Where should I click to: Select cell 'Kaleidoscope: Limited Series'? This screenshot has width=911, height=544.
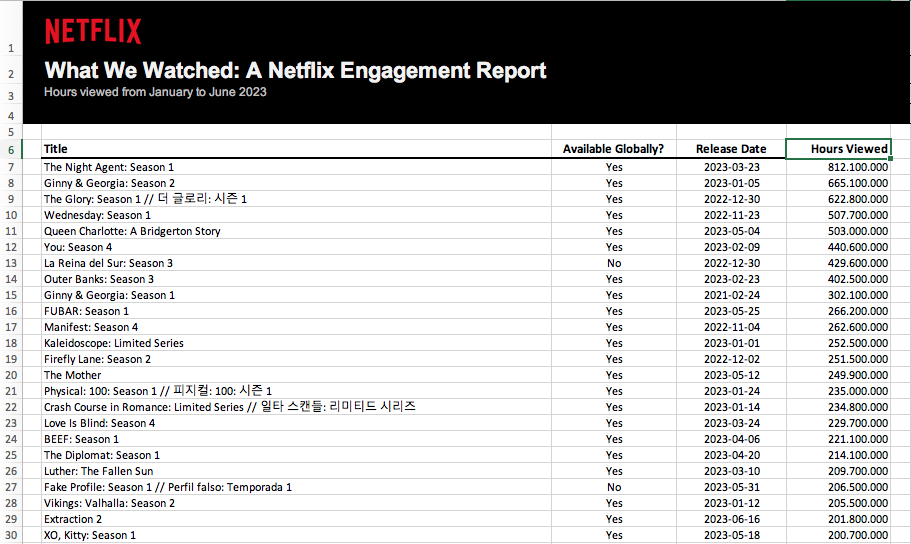click(296, 343)
